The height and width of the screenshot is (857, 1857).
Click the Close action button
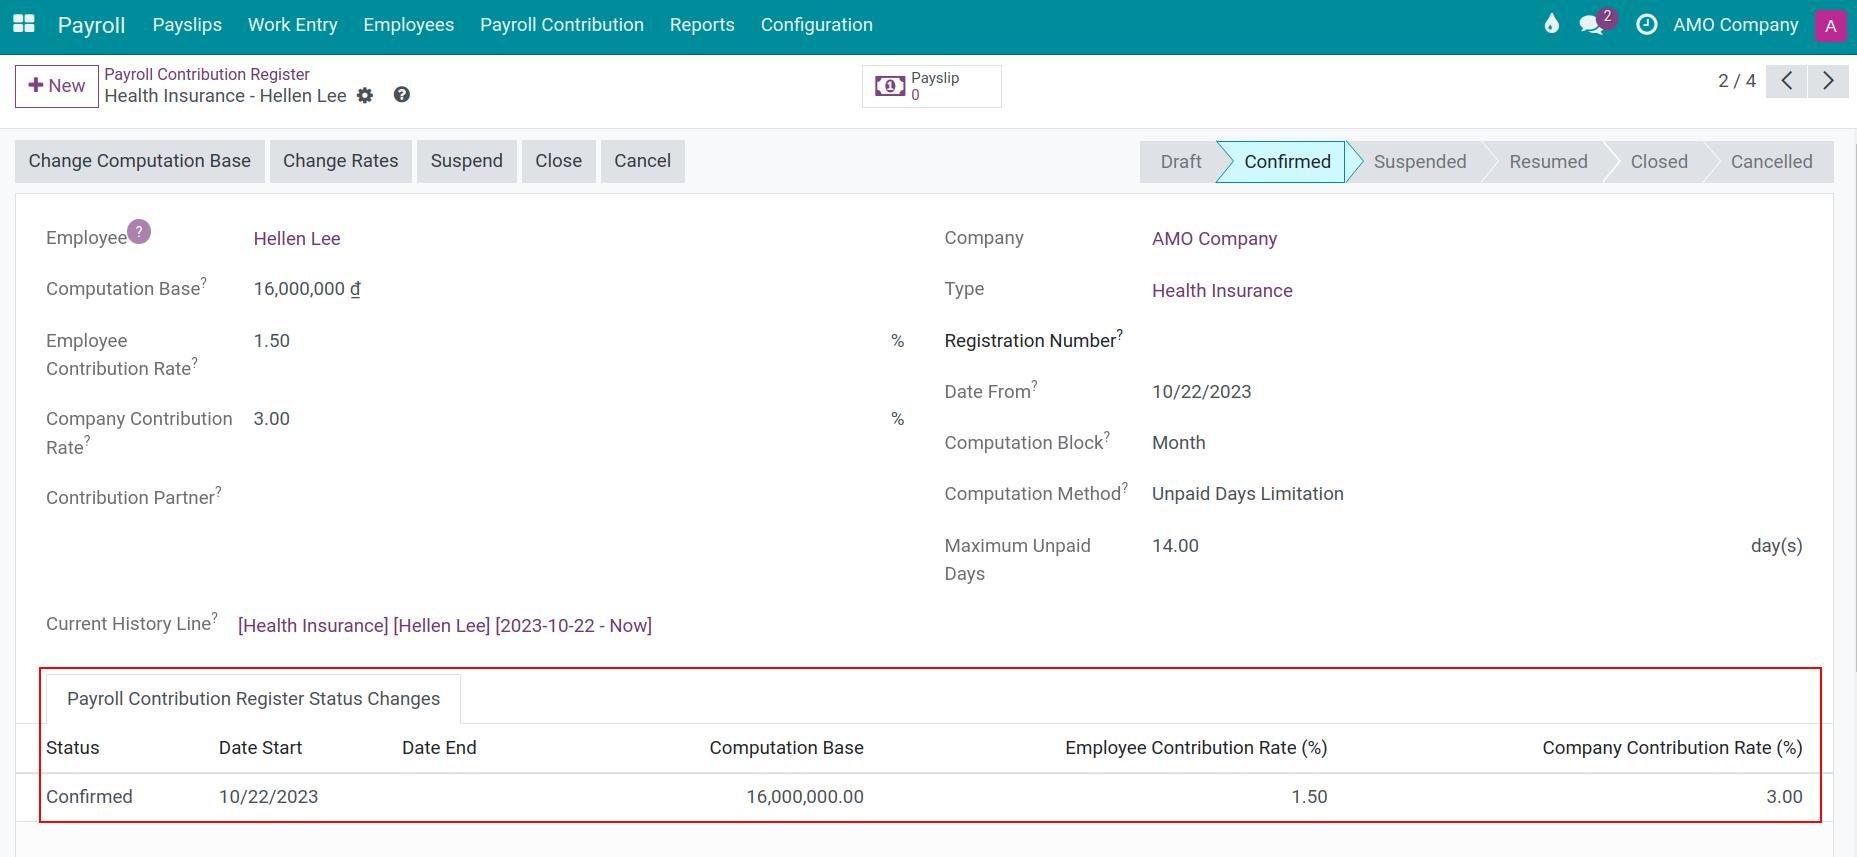558,161
